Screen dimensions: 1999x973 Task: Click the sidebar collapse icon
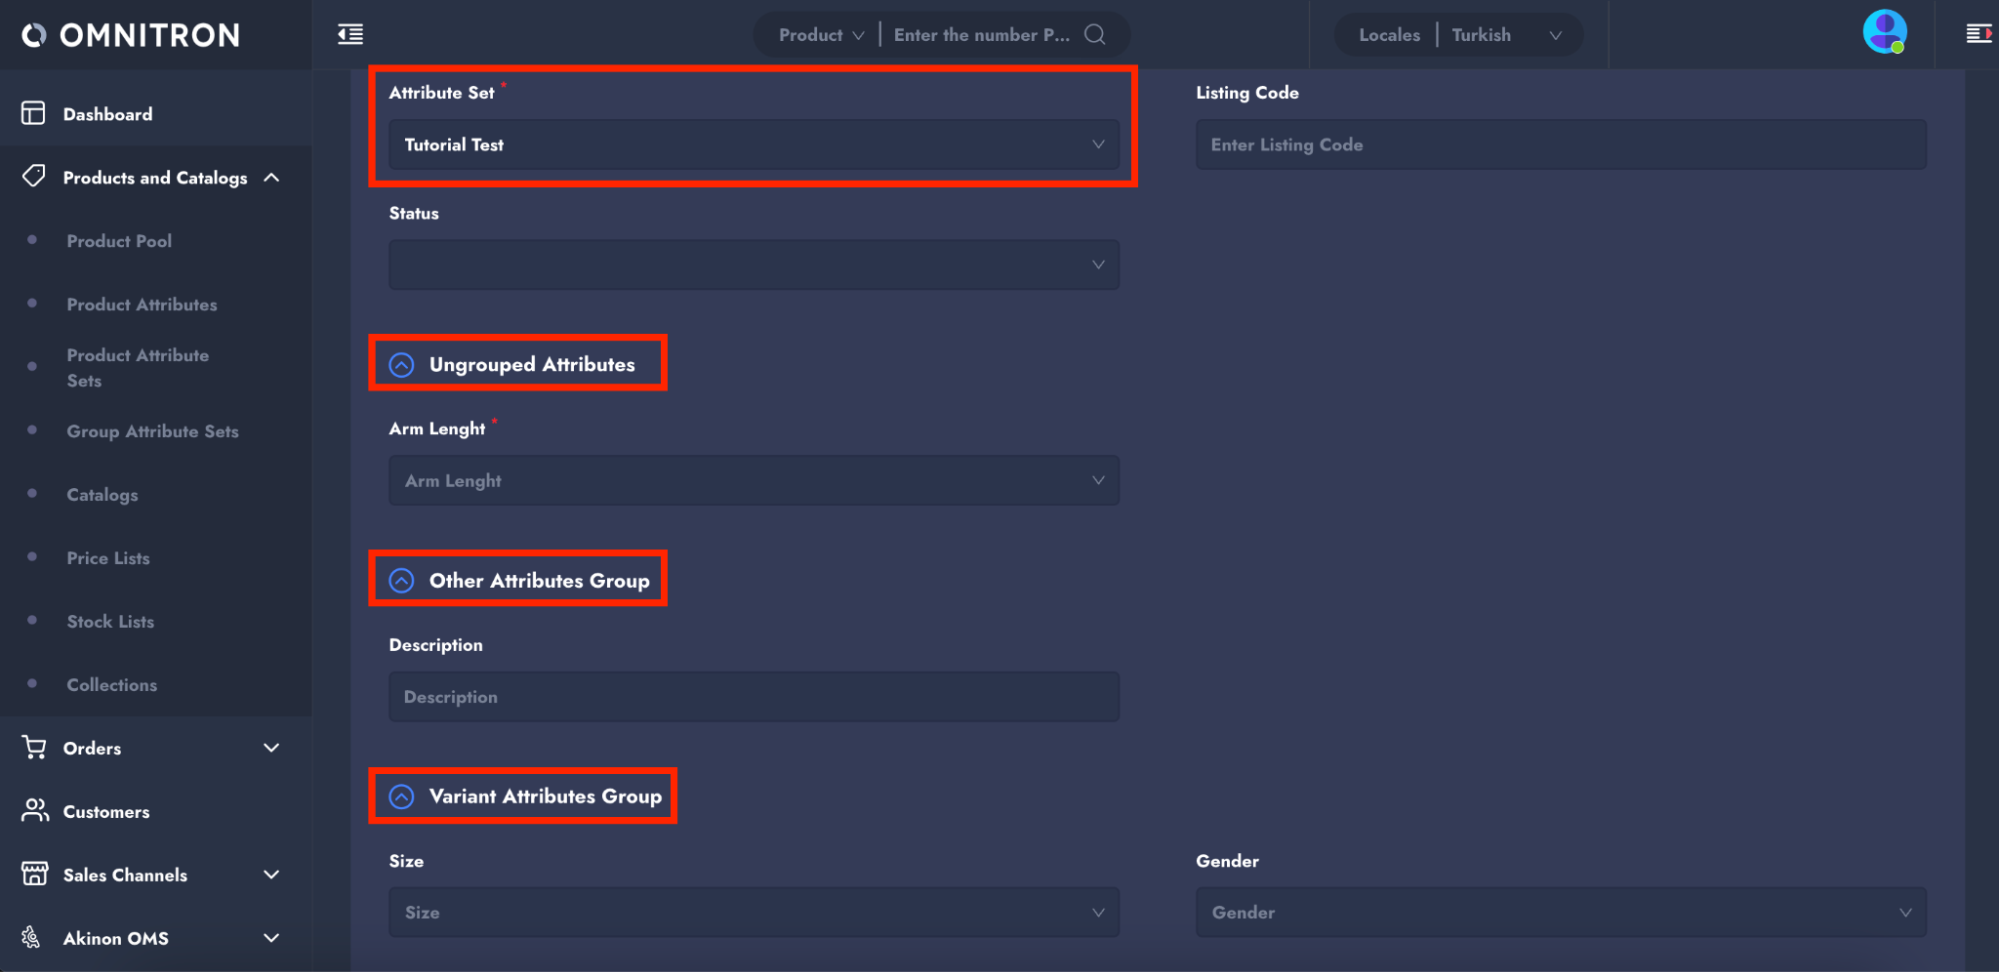coord(350,35)
